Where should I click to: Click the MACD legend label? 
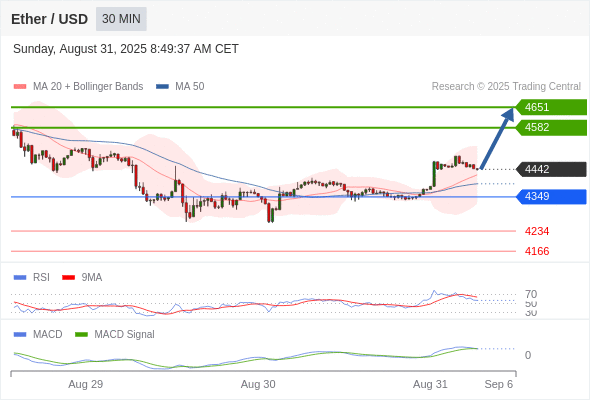click(47, 335)
